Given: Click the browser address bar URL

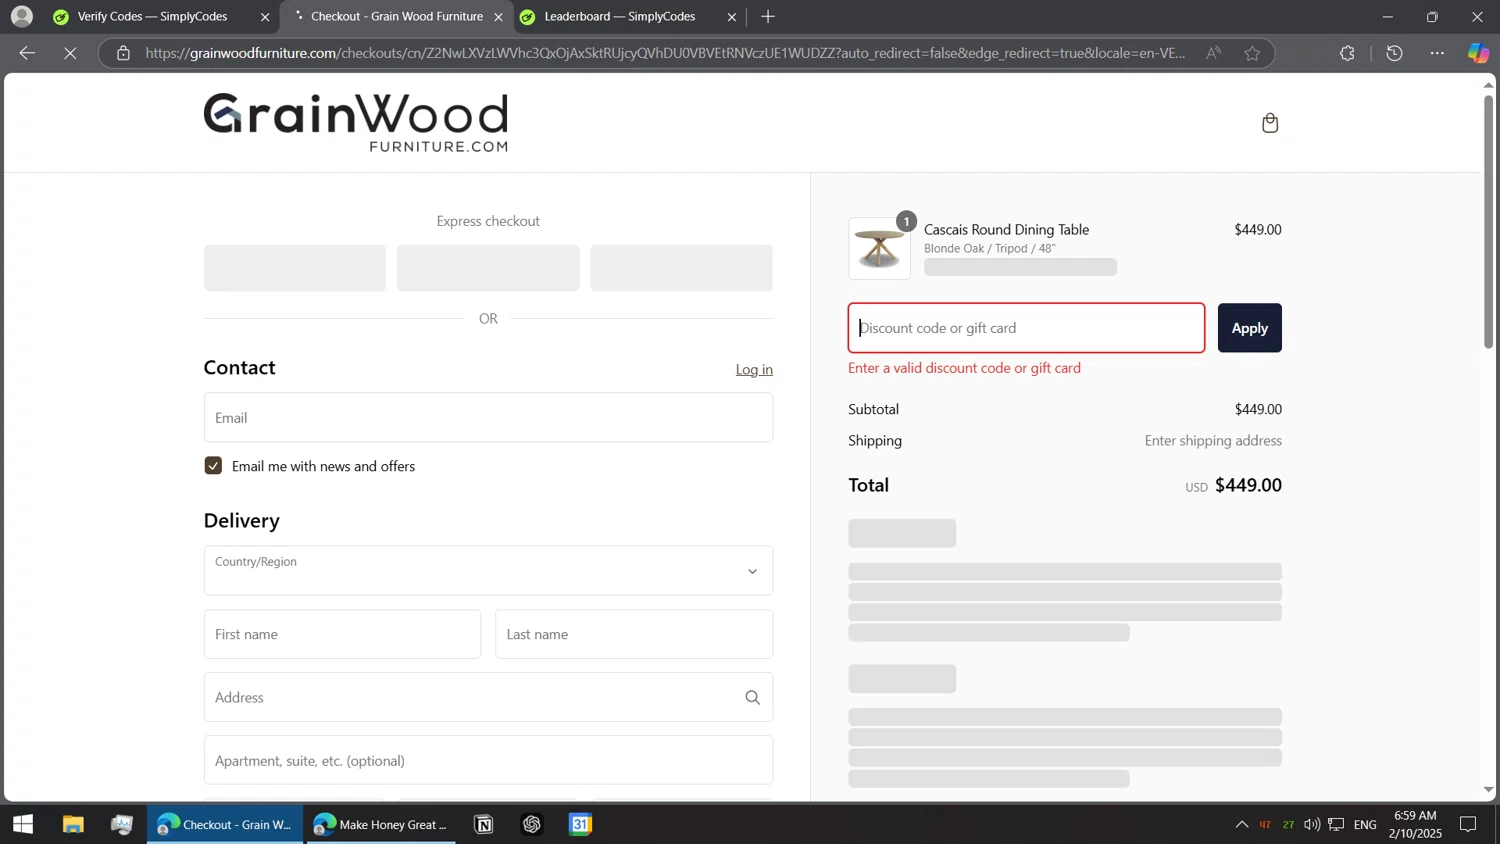Looking at the screenshot, I should coord(665,53).
